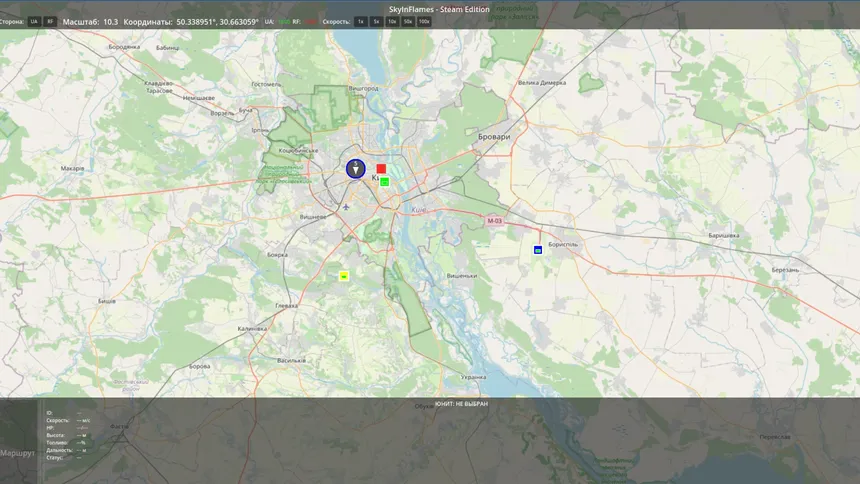Viewport: 860px width, 484px height.
Task: Click the Скорость field in unit info
Action: 68,420
